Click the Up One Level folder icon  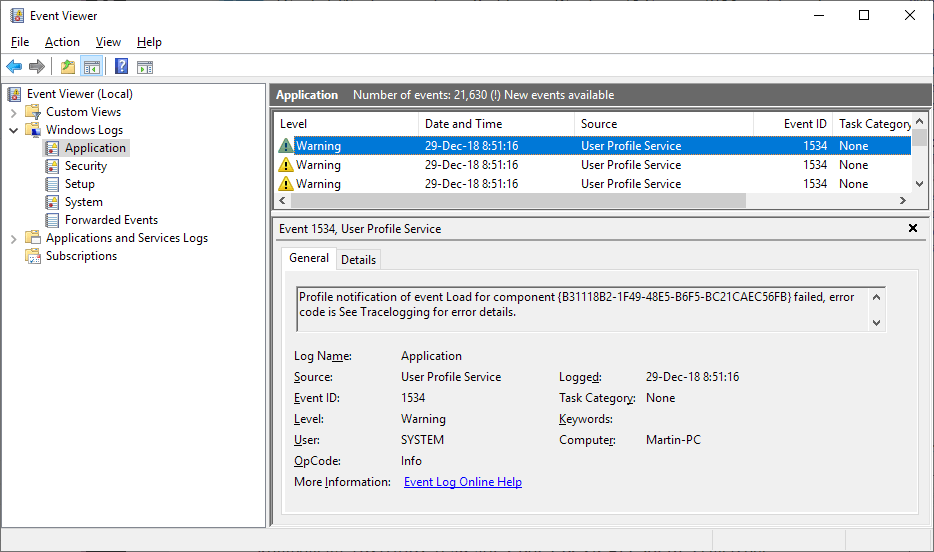[x=68, y=67]
